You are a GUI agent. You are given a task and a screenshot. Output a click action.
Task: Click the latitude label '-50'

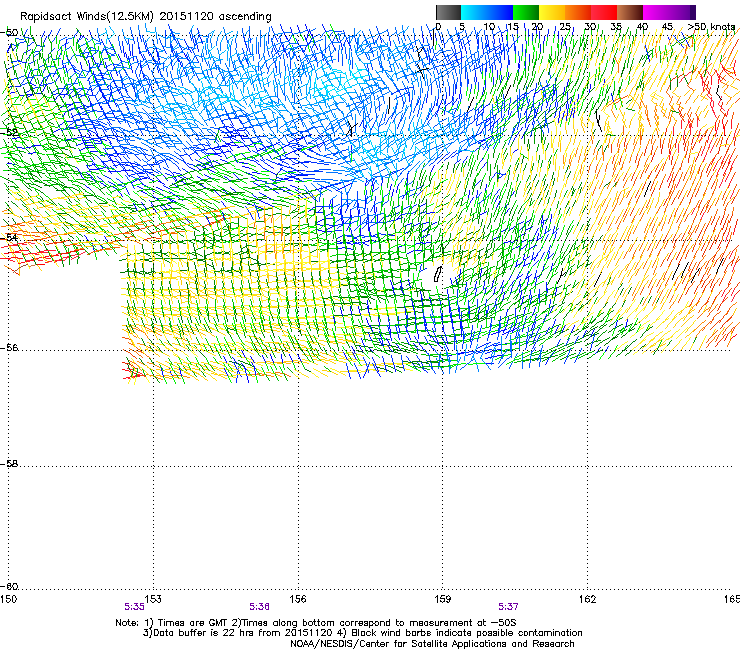click(x=10, y=33)
